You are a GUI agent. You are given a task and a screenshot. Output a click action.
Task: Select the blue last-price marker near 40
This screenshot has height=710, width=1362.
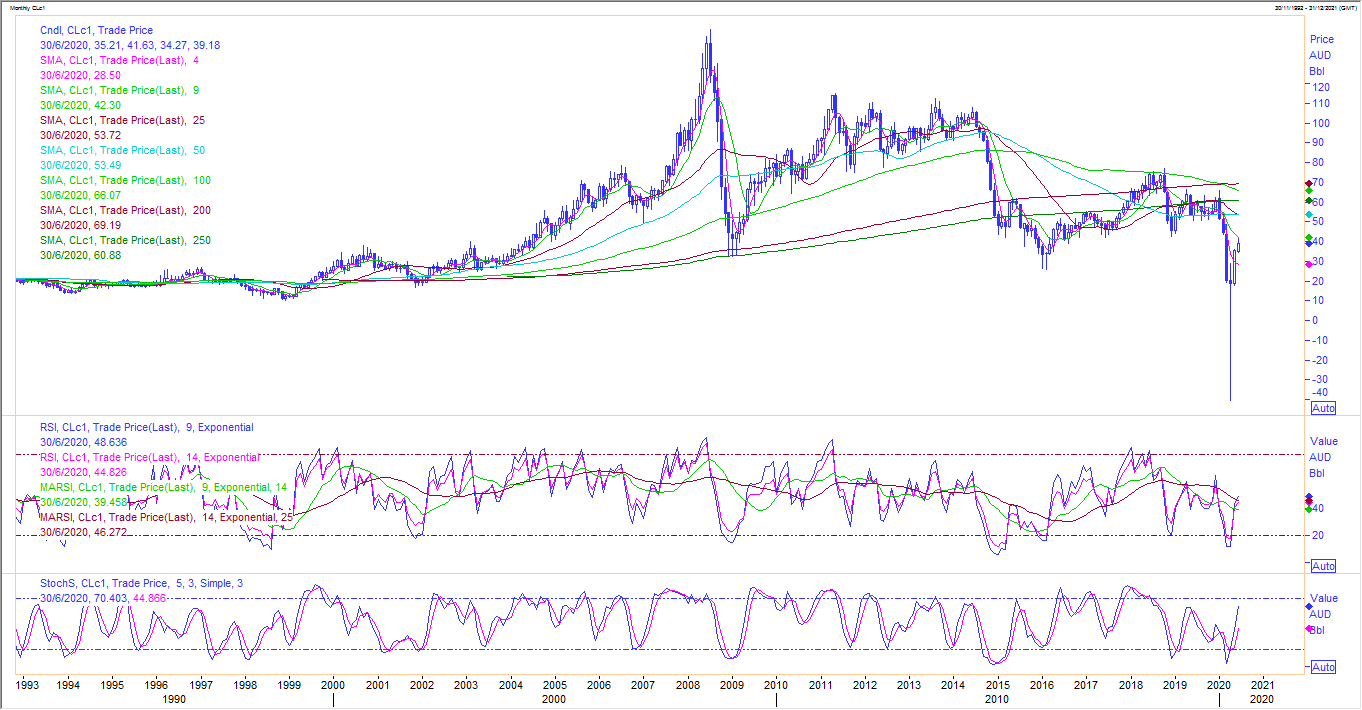pyautogui.click(x=1310, y=243)
